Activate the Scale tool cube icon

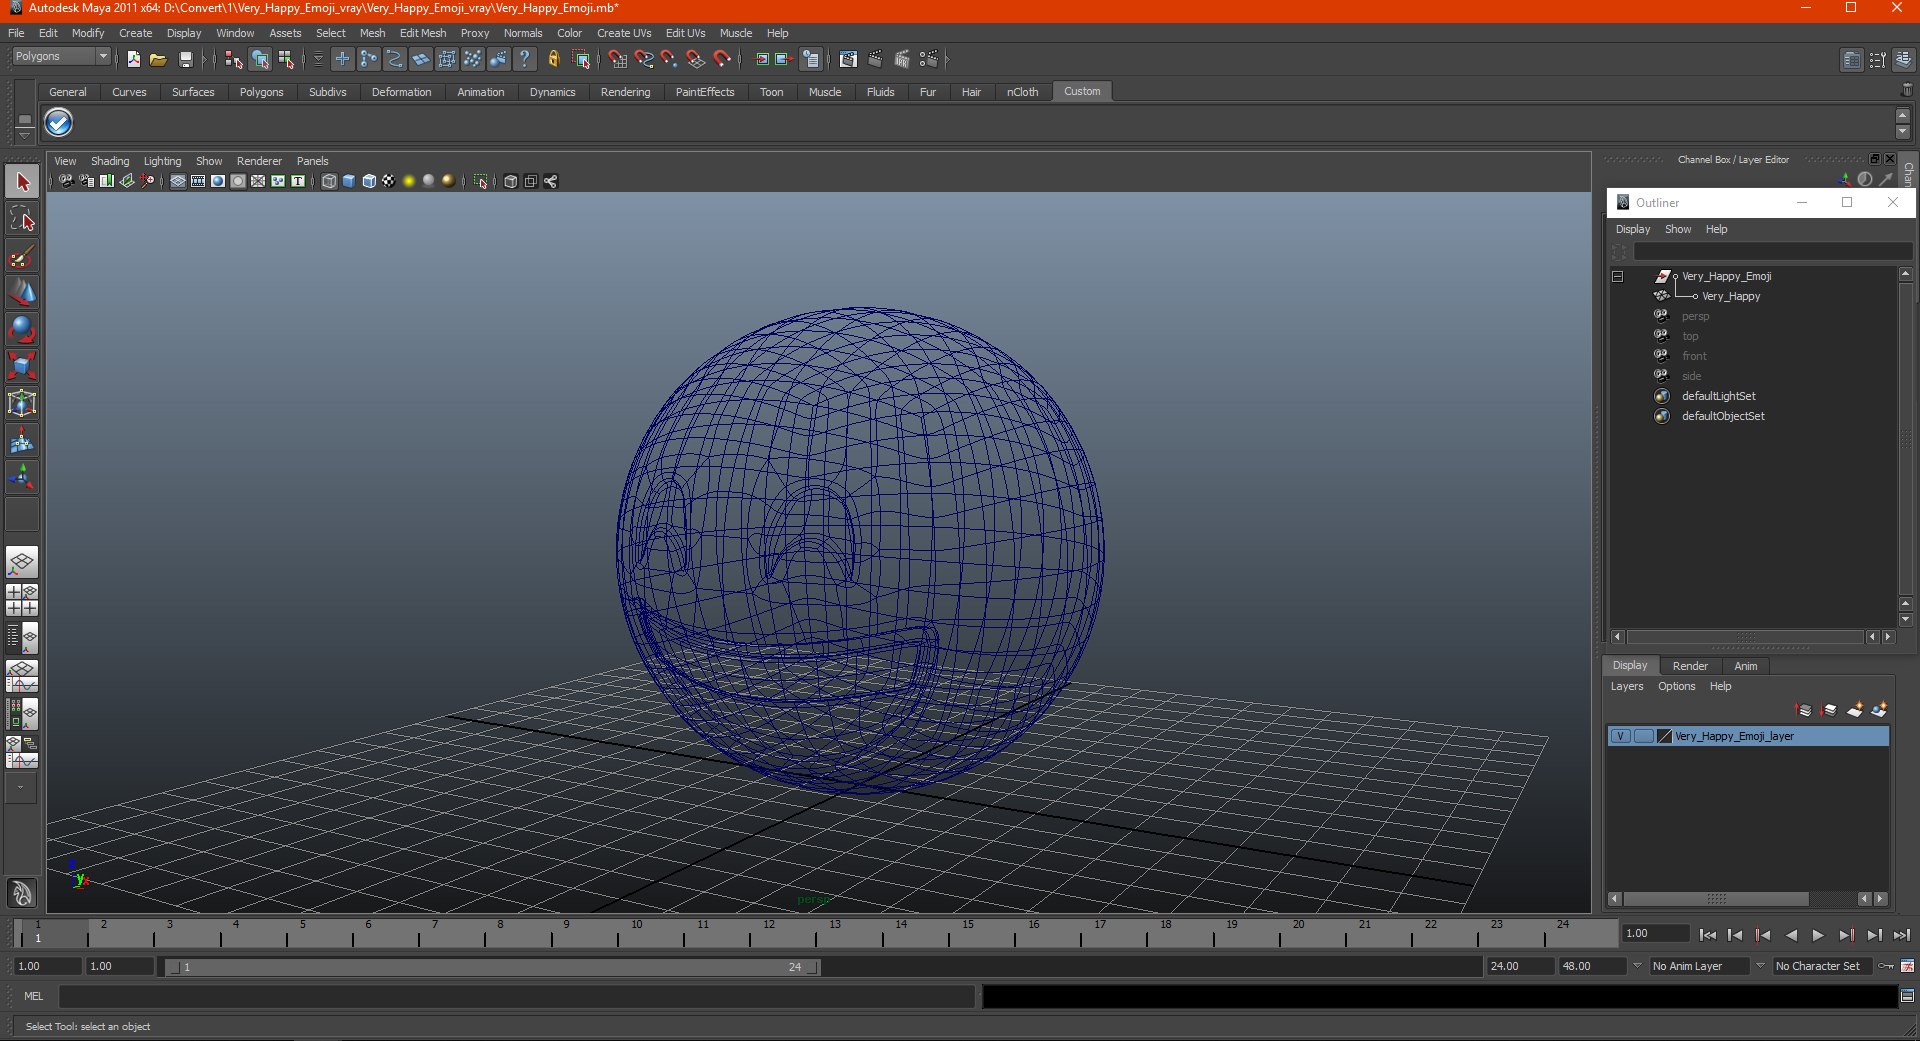point(22,366)
